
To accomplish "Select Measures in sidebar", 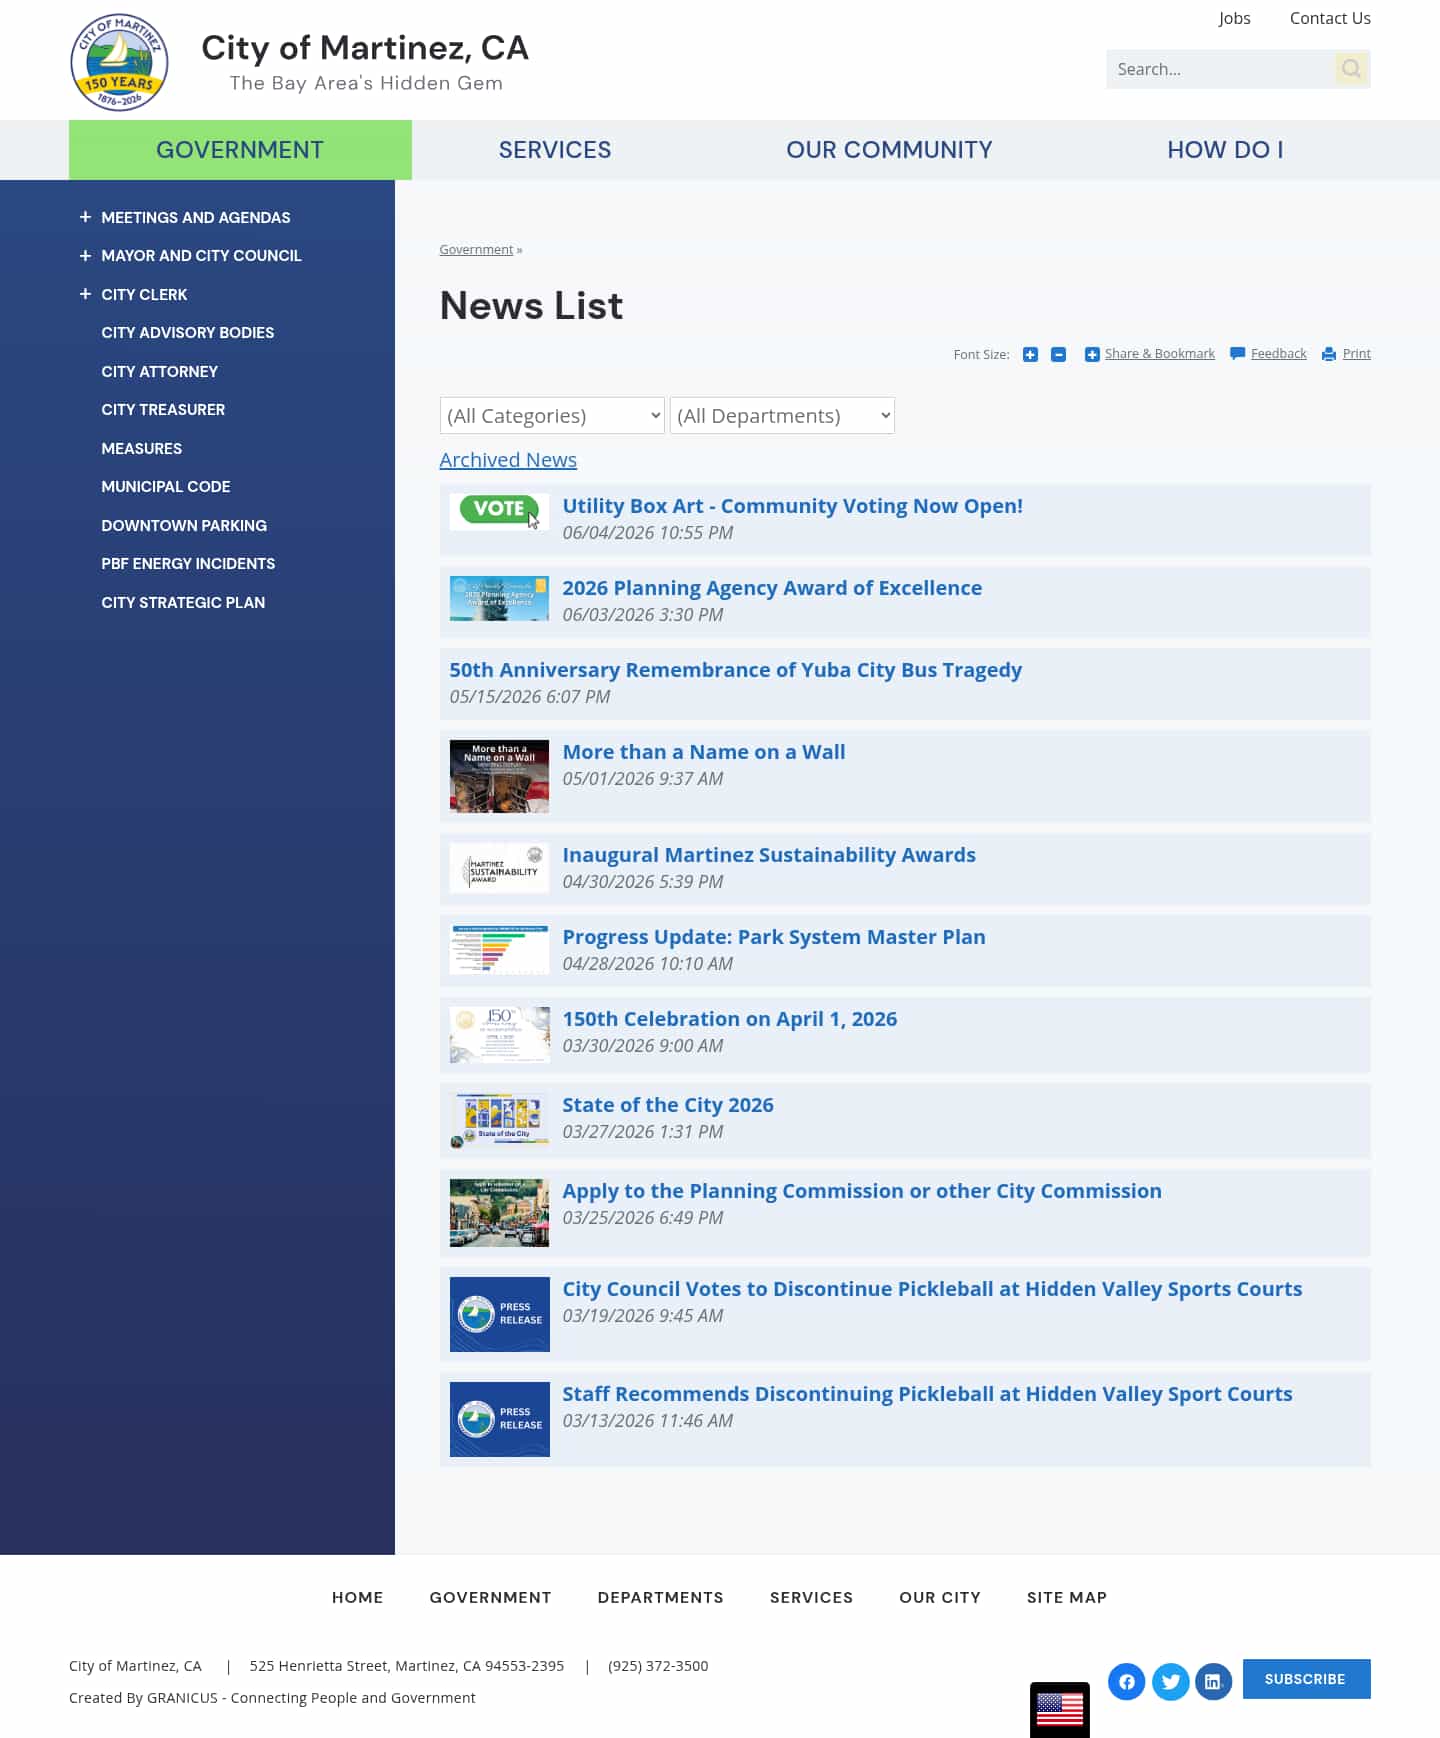I will click(x=142, y=449).
